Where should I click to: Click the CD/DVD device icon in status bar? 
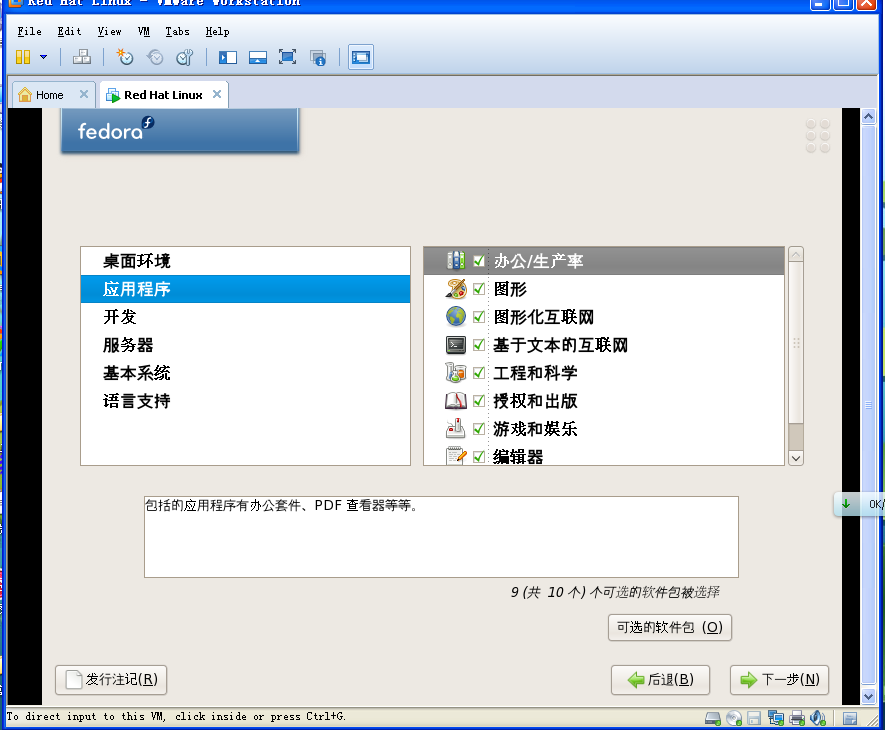(x=732, y=718)
